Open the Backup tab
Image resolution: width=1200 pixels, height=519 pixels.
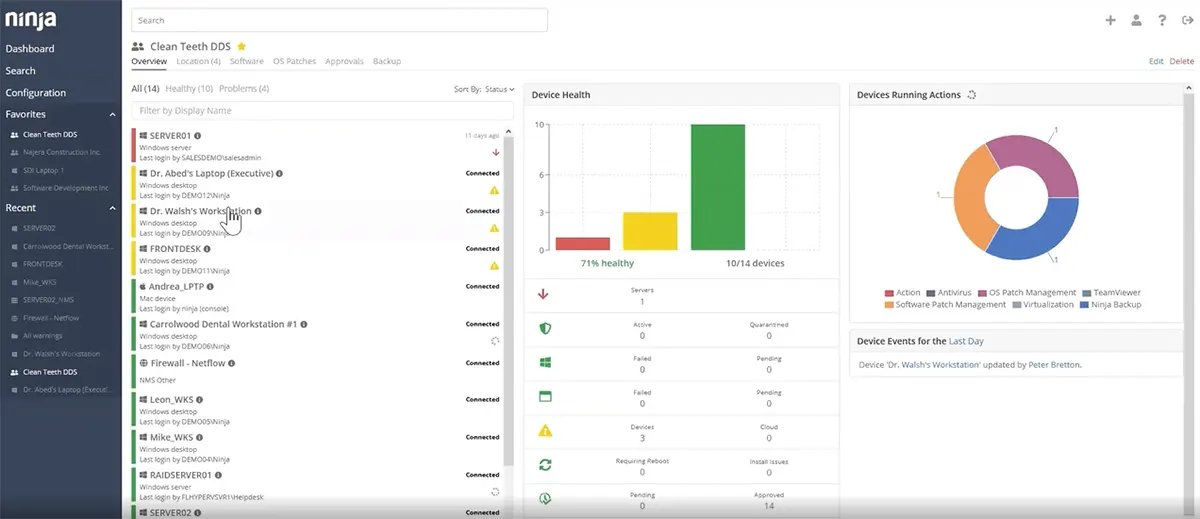point(387,61)
